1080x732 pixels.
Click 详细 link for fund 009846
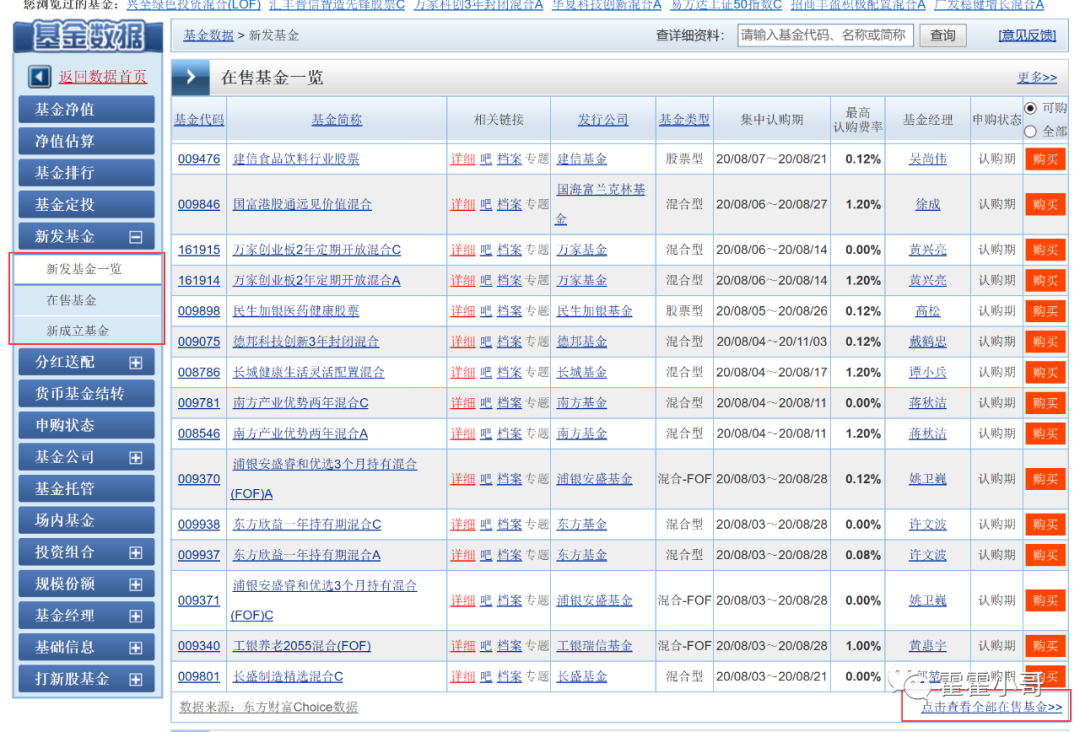(463, 205)
